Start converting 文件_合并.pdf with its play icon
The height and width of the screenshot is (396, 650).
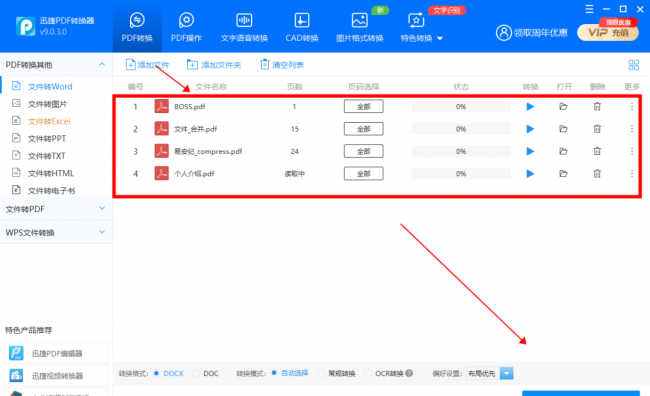click(530, 129)
